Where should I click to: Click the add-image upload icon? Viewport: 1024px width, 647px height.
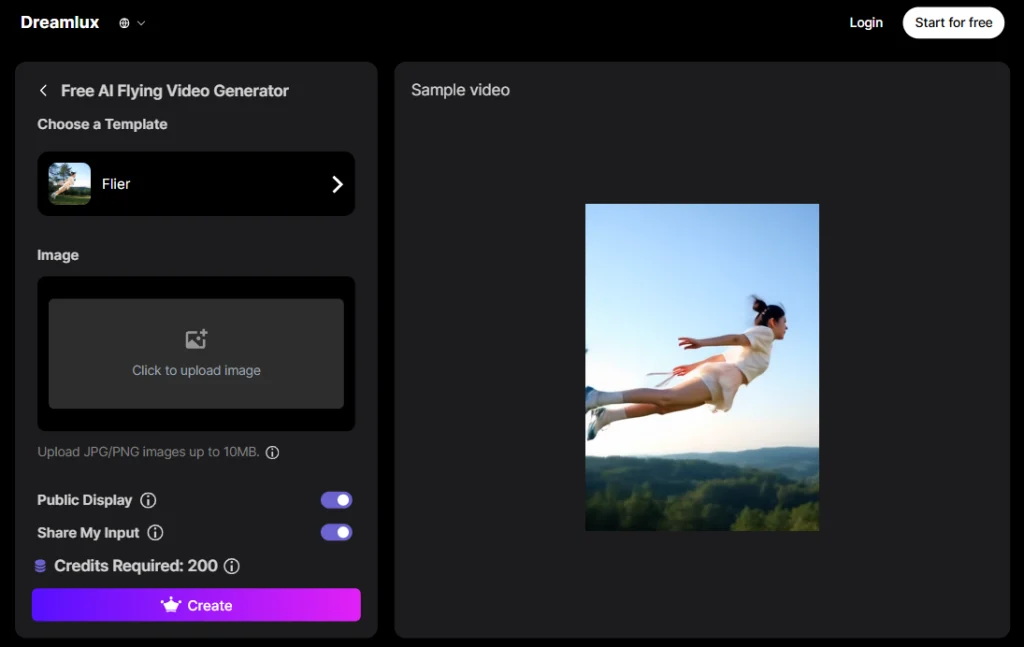click(x=196, y=340)
